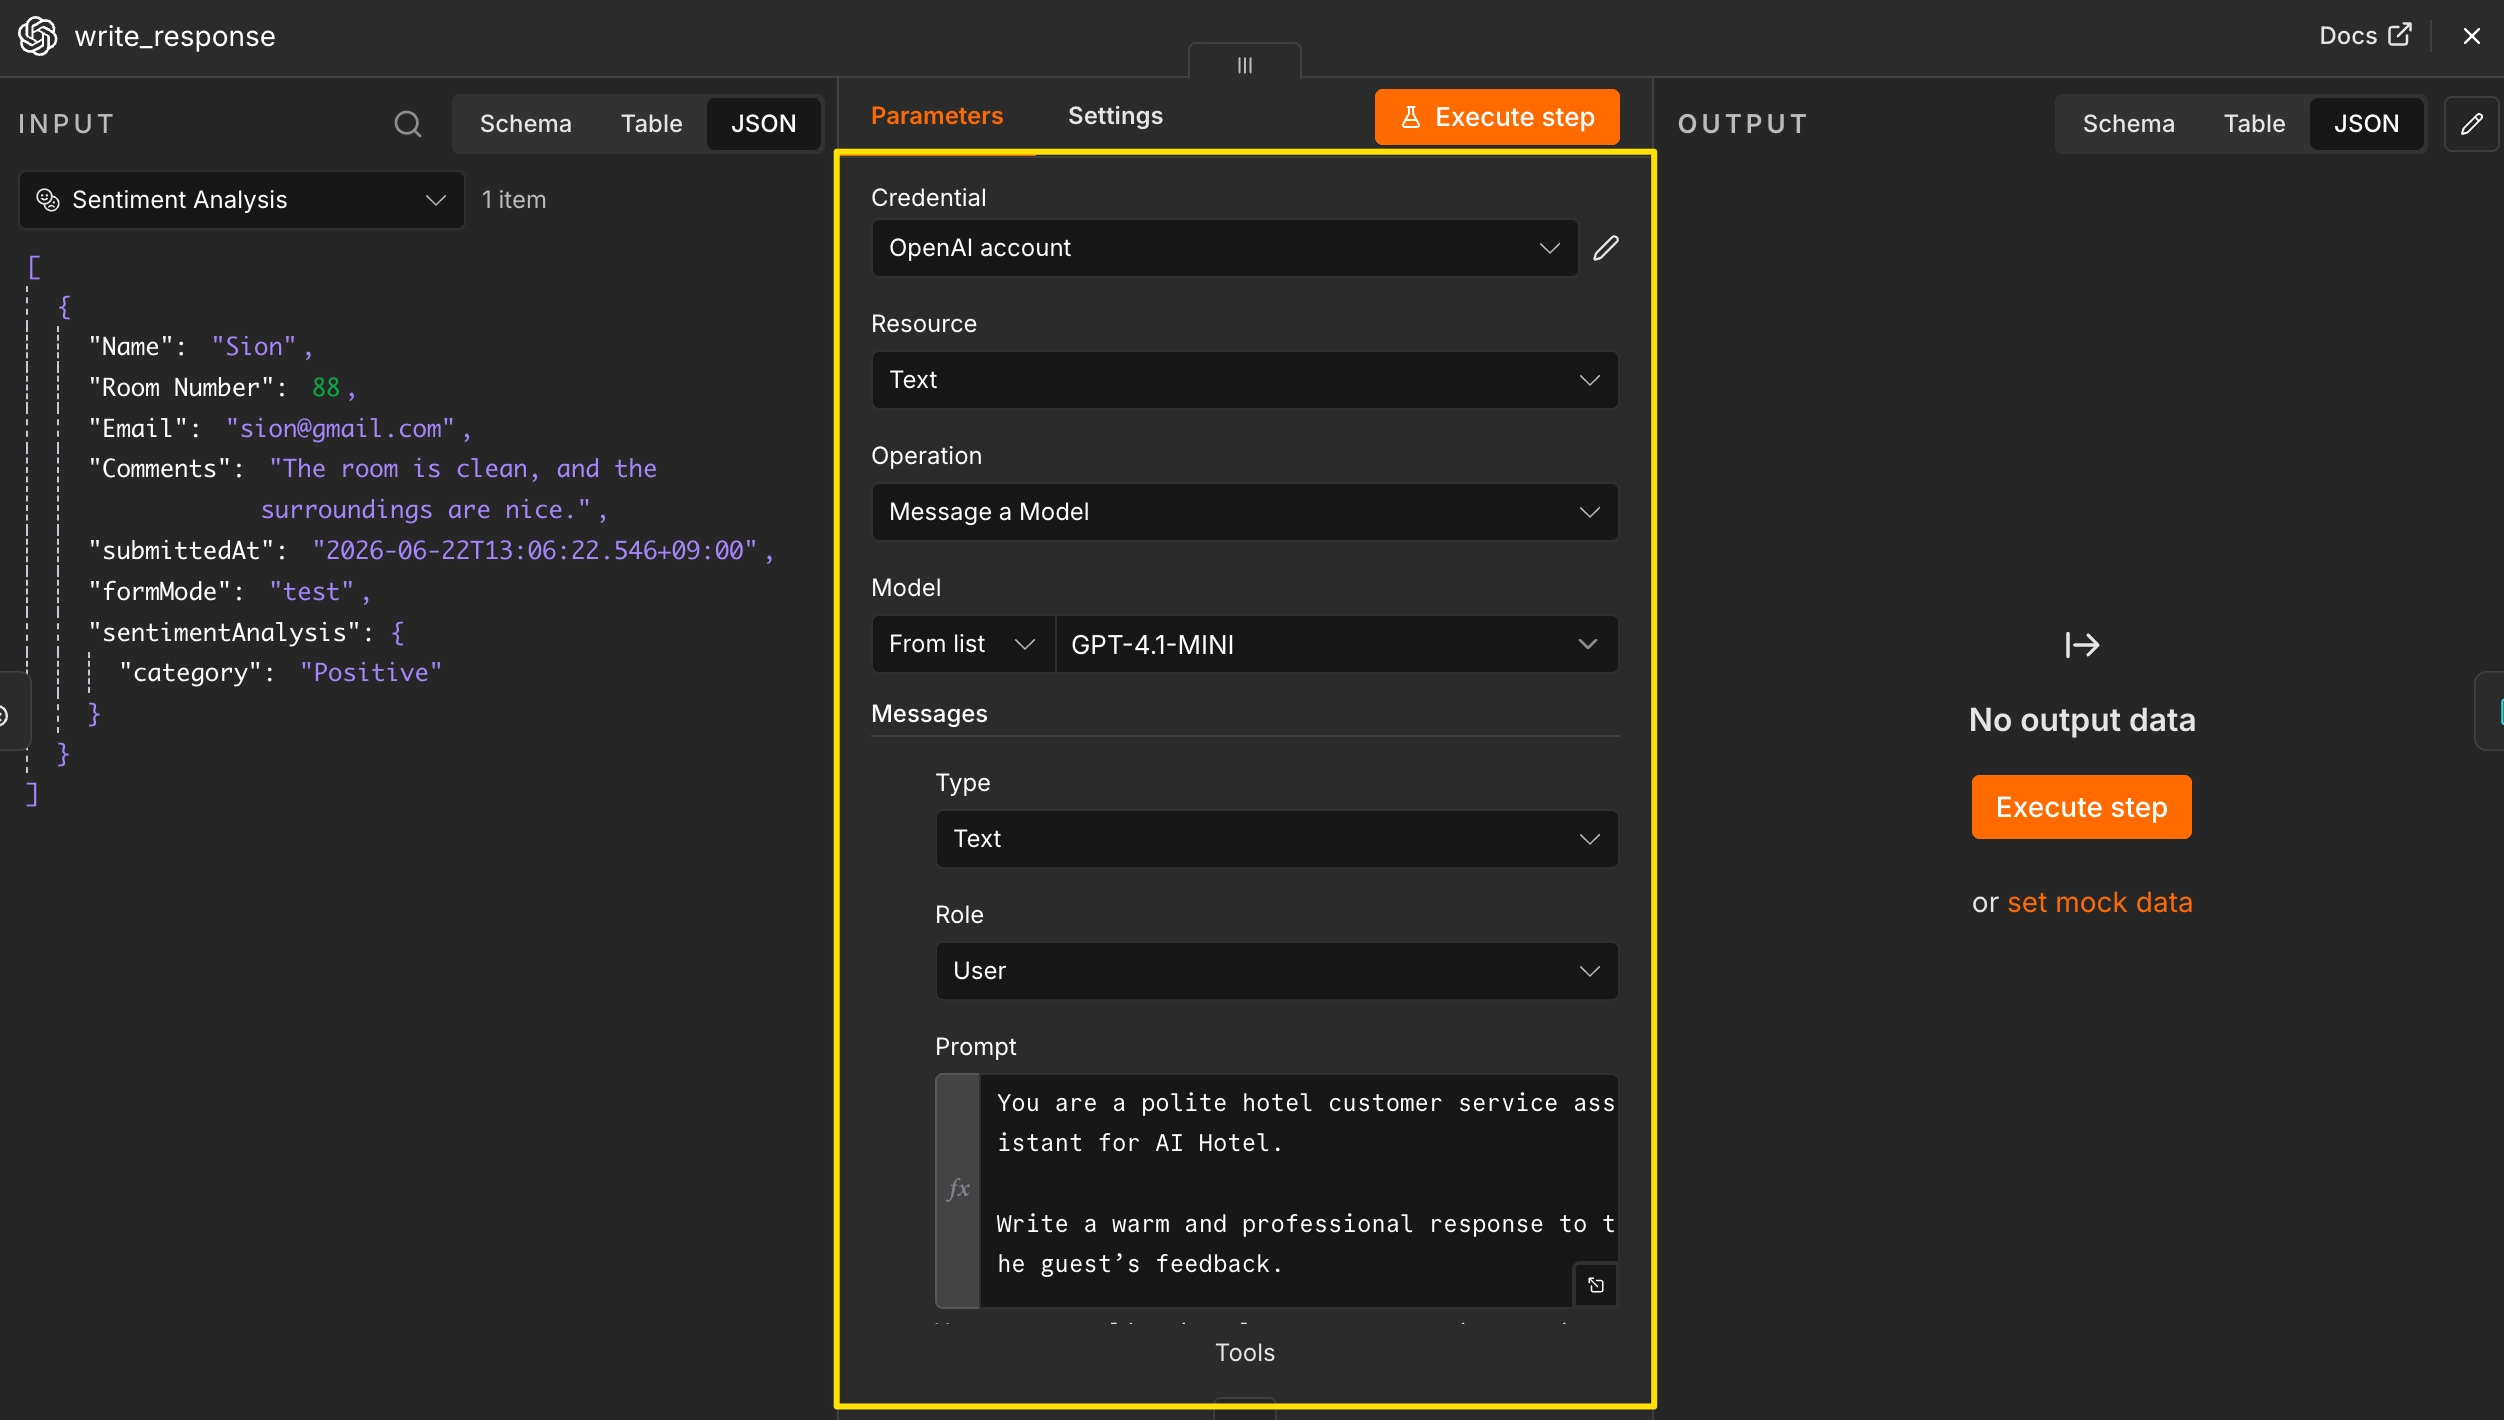Click the output arrow icon above No output data

2082,645
